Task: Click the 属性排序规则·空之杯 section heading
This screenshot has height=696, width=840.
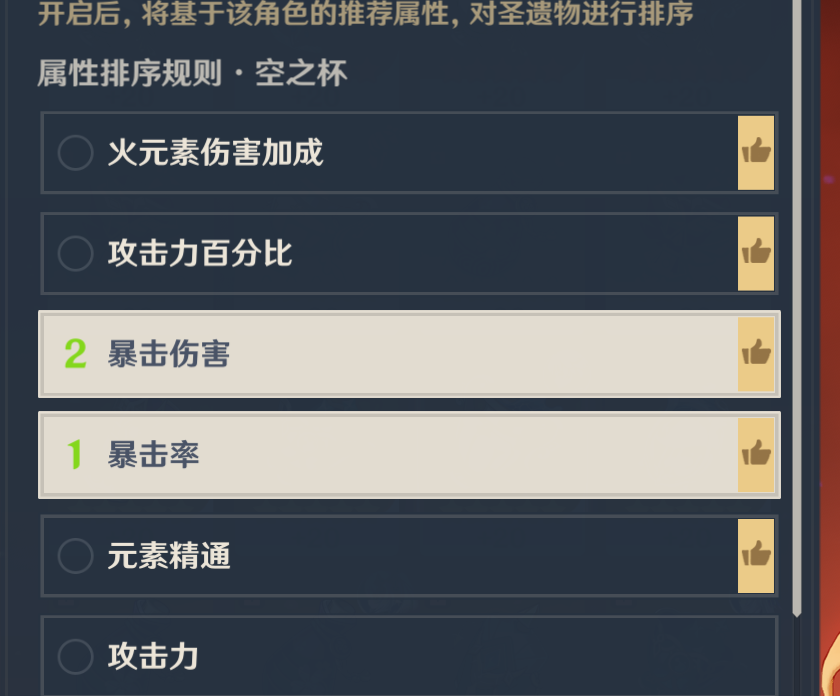Action: (192, 74)
